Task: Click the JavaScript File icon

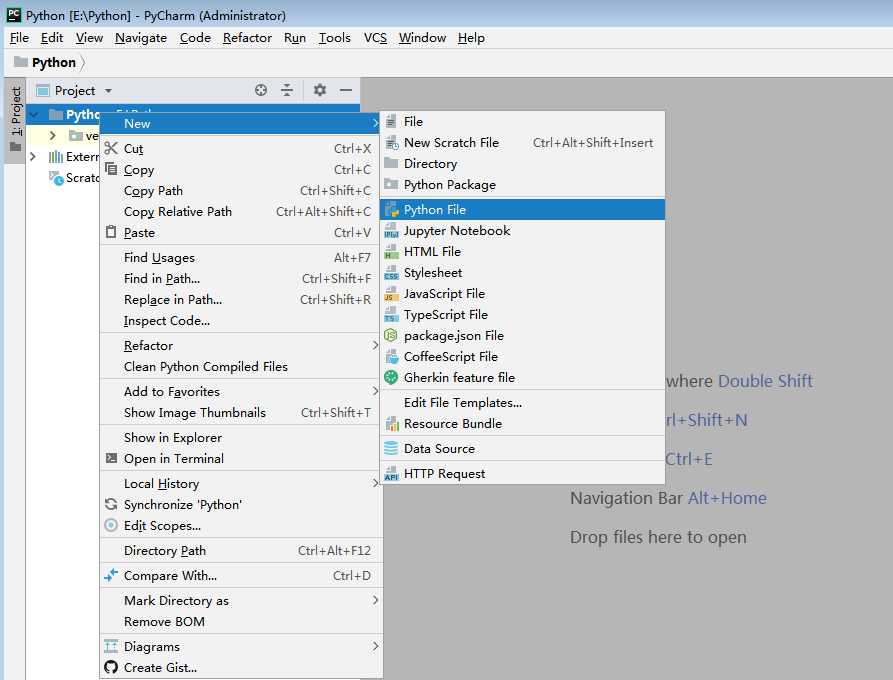Action: click(x=391, y=294)
